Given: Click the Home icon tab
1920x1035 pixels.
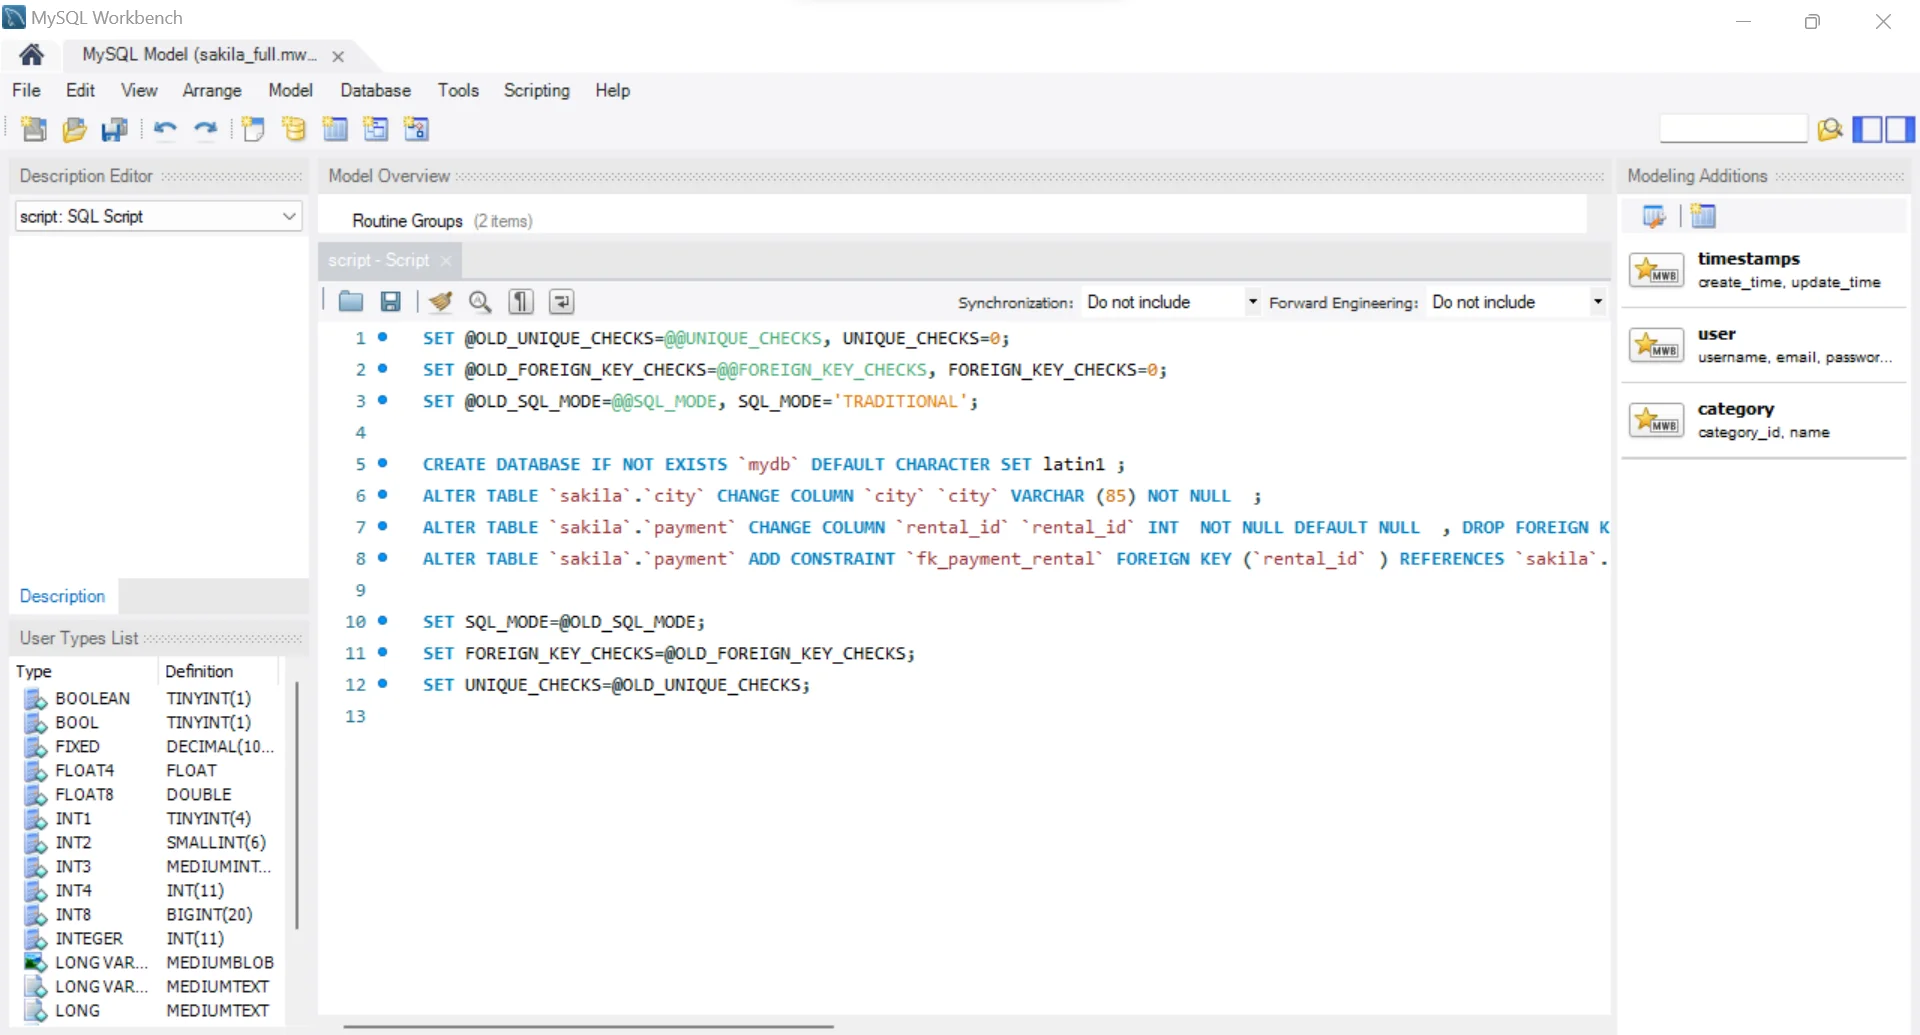Looking at the screenshot, I should click(31, 55).
